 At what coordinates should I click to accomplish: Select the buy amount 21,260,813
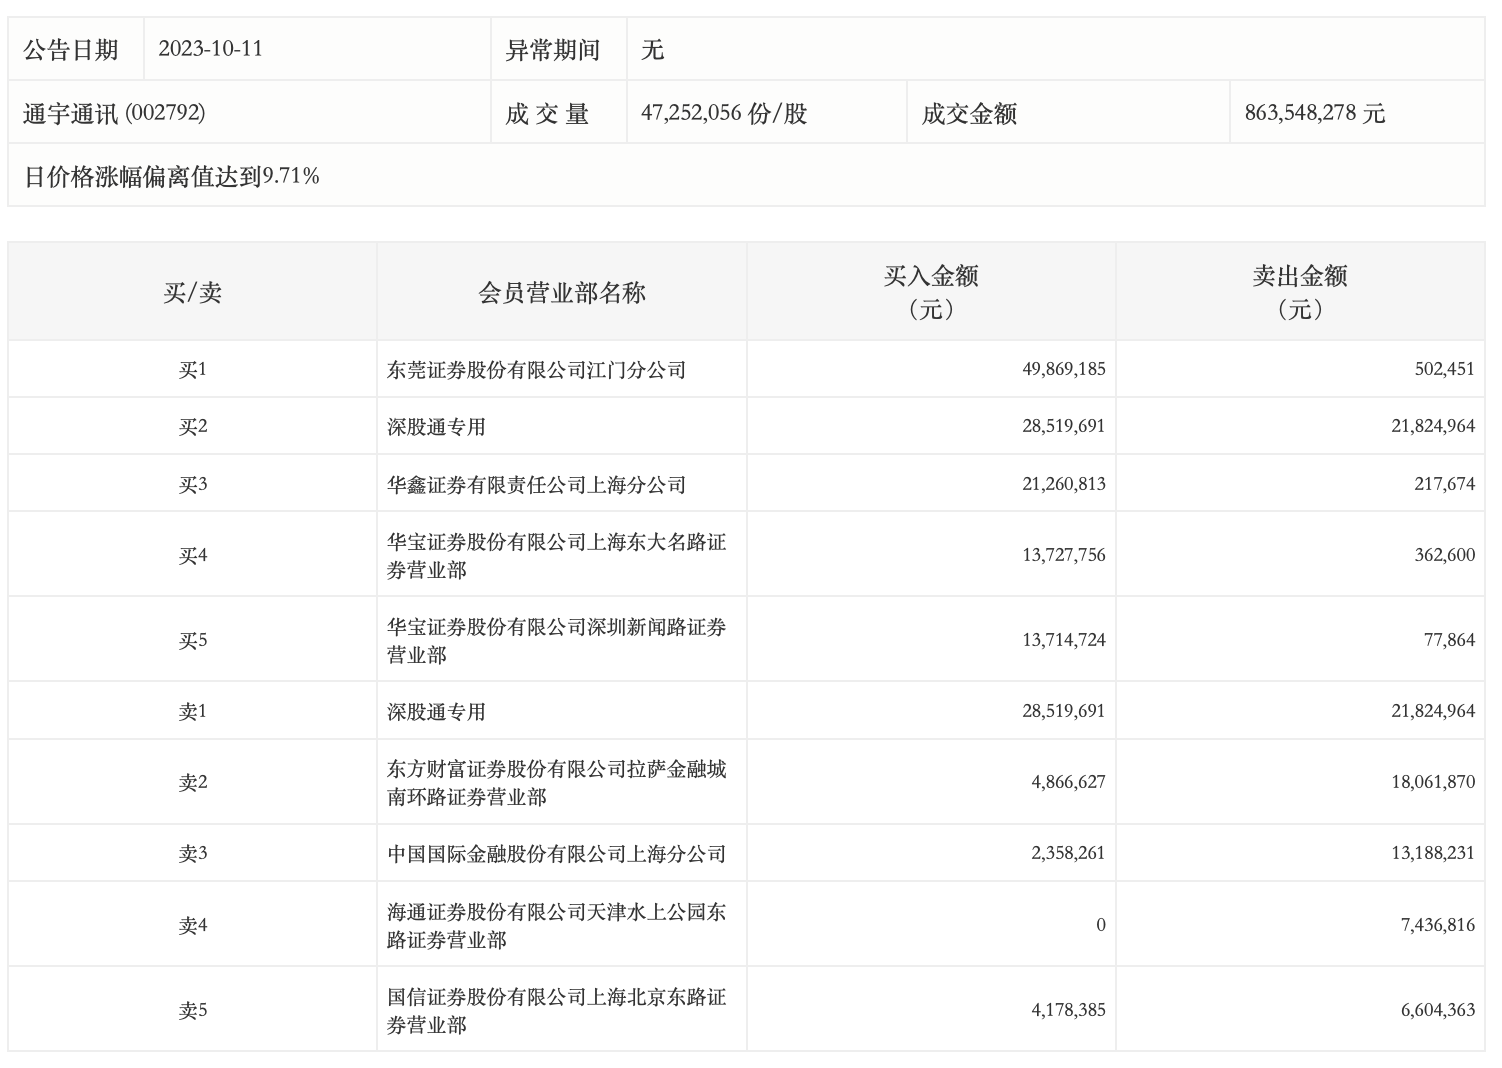[x=1063, y=484]
